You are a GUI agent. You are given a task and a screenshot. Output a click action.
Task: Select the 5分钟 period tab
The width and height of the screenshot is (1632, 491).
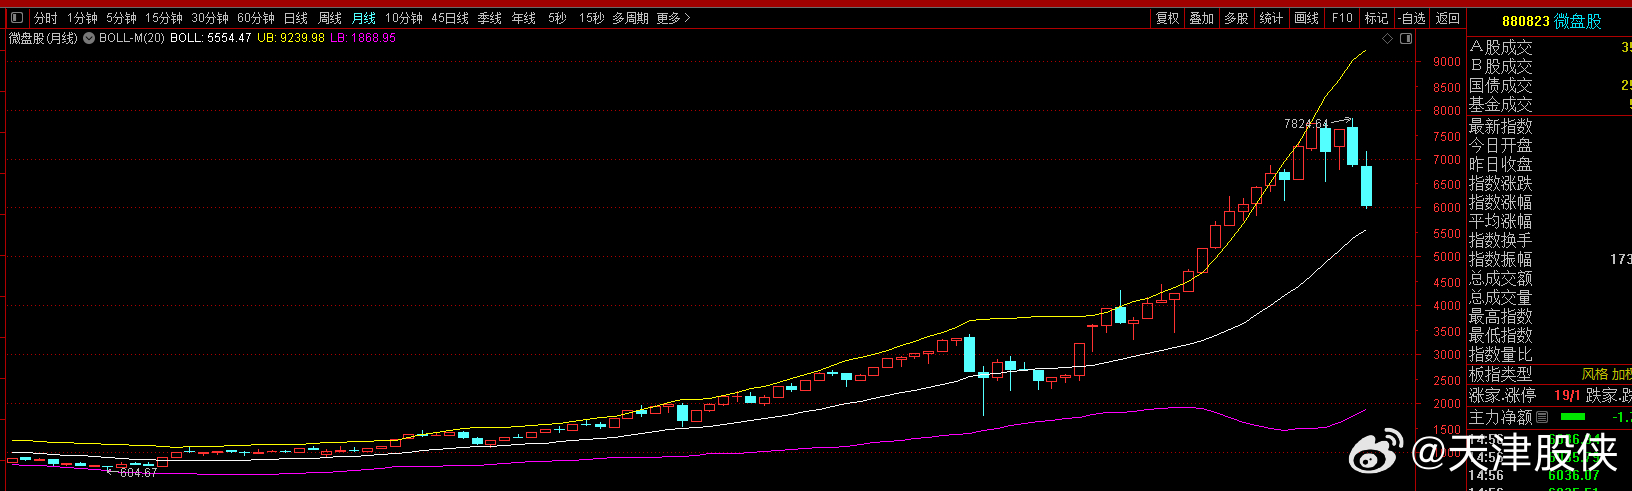coord(120,18)
